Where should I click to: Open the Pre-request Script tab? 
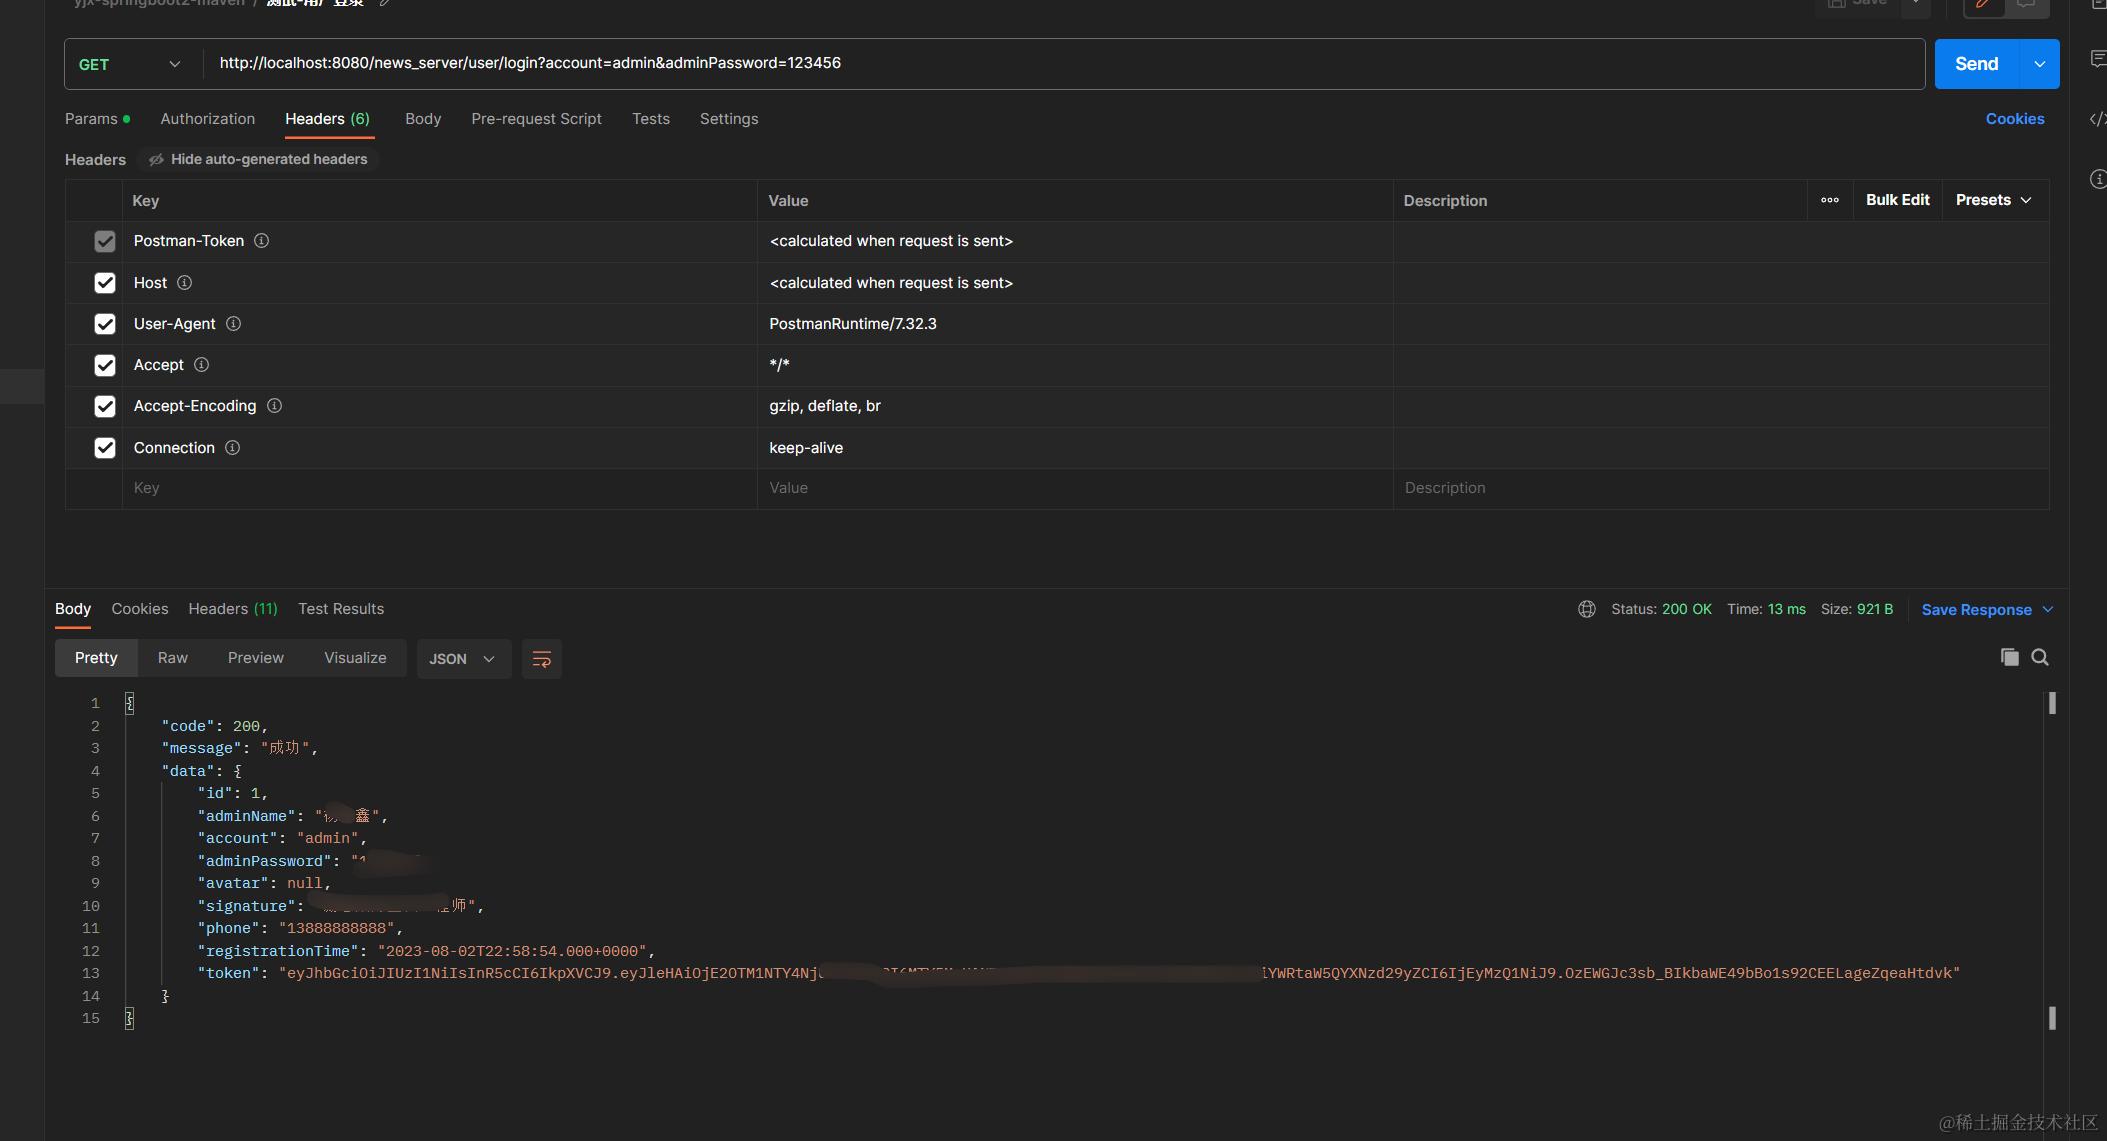536,119
